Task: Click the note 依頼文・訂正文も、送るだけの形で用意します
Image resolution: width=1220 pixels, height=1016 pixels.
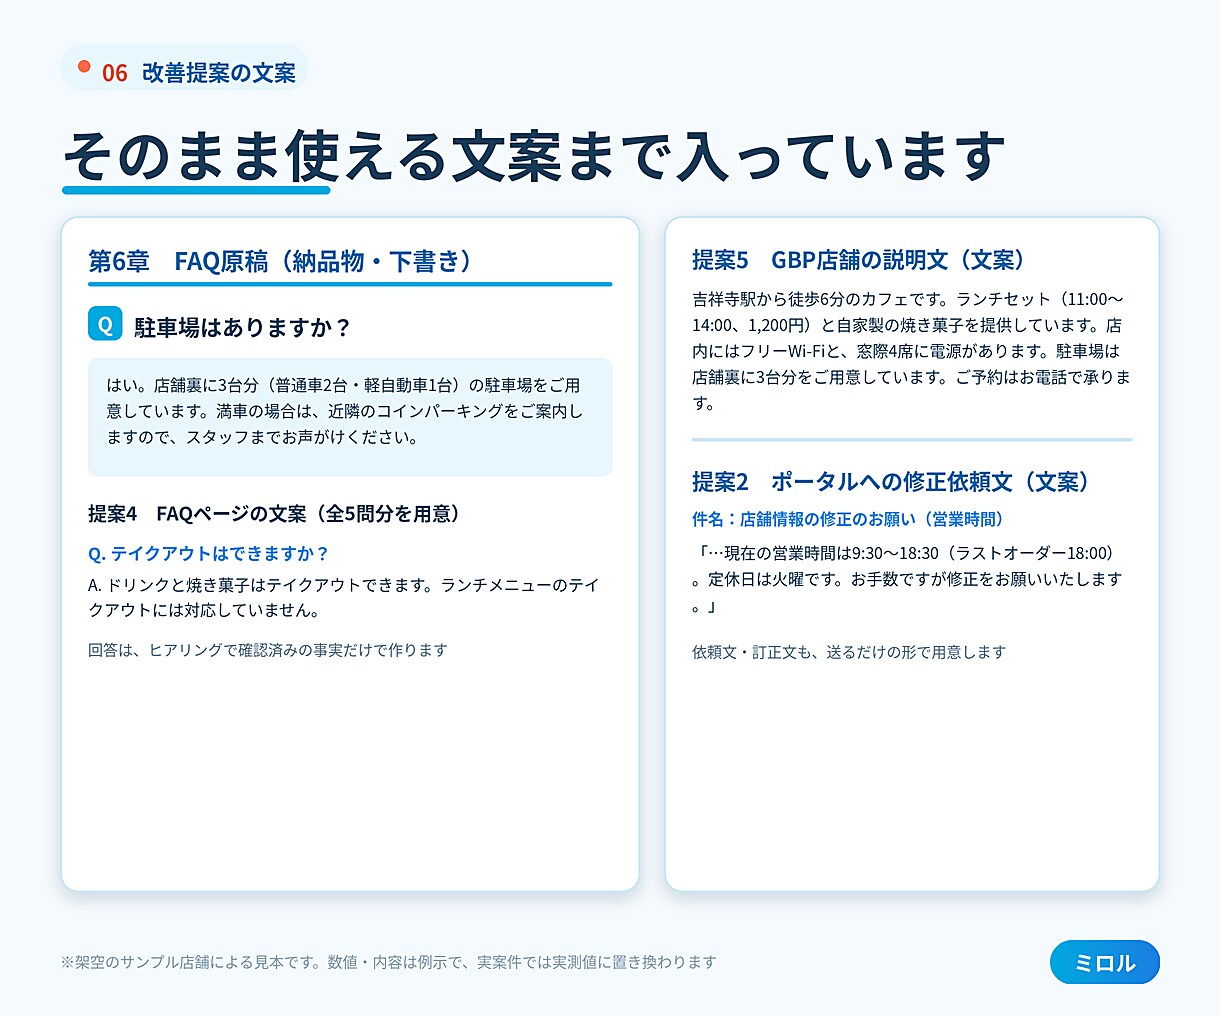Action: [849, 652]
